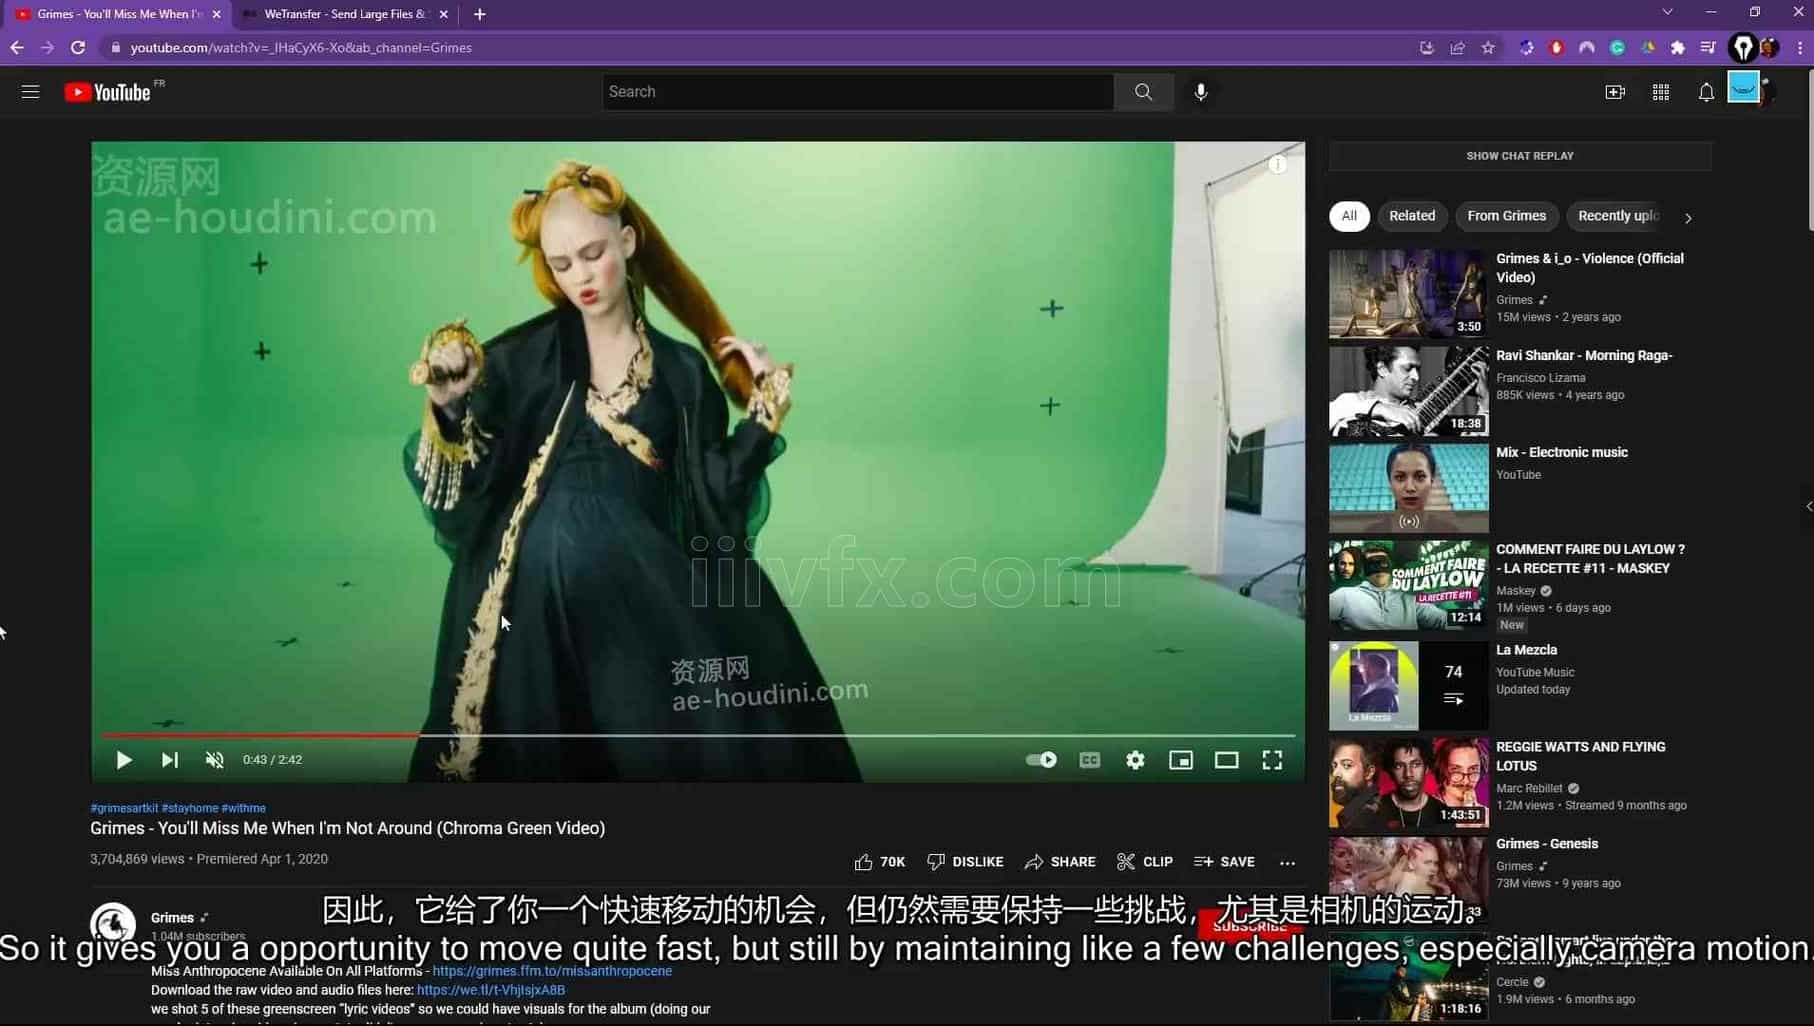The image size is (1814, 1026).
Task: Click the address bar URL
Action: (x=301, y=47)
